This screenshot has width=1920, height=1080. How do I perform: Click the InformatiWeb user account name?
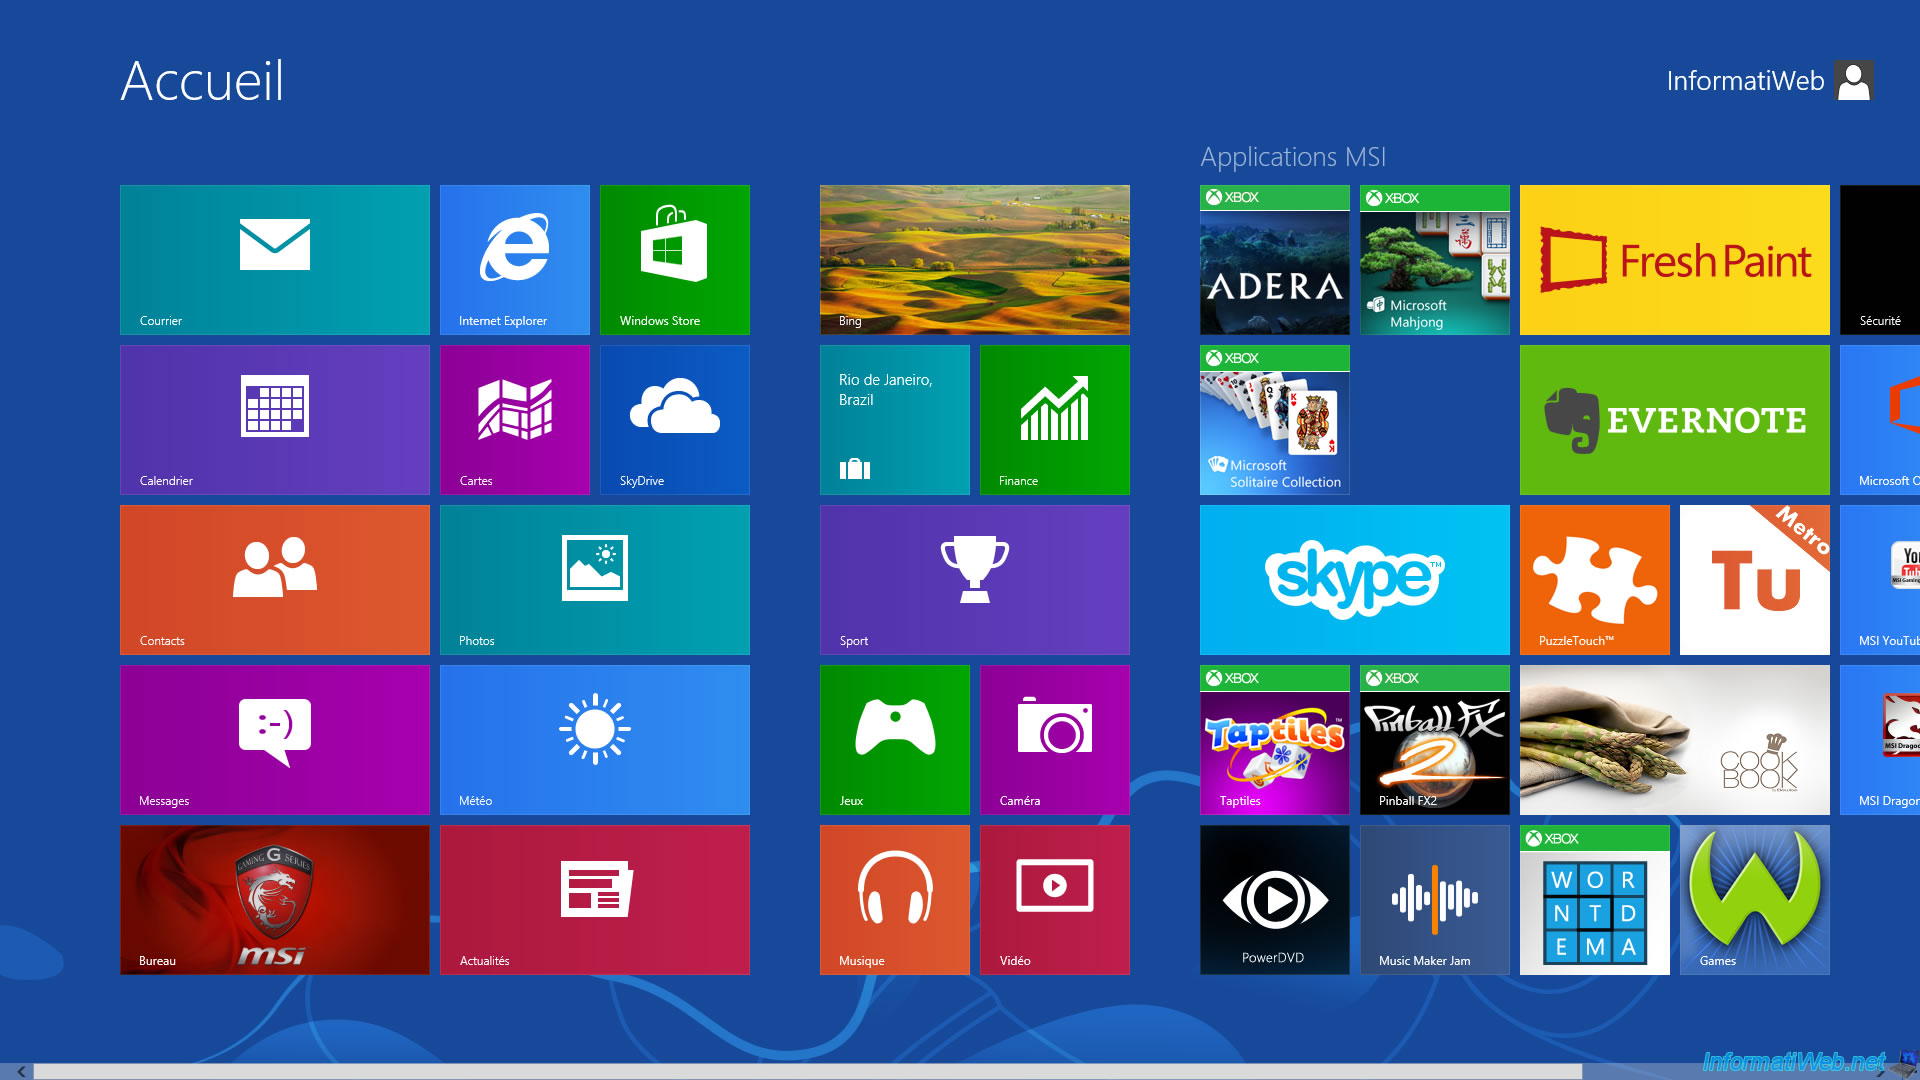tap(1745, 81)
